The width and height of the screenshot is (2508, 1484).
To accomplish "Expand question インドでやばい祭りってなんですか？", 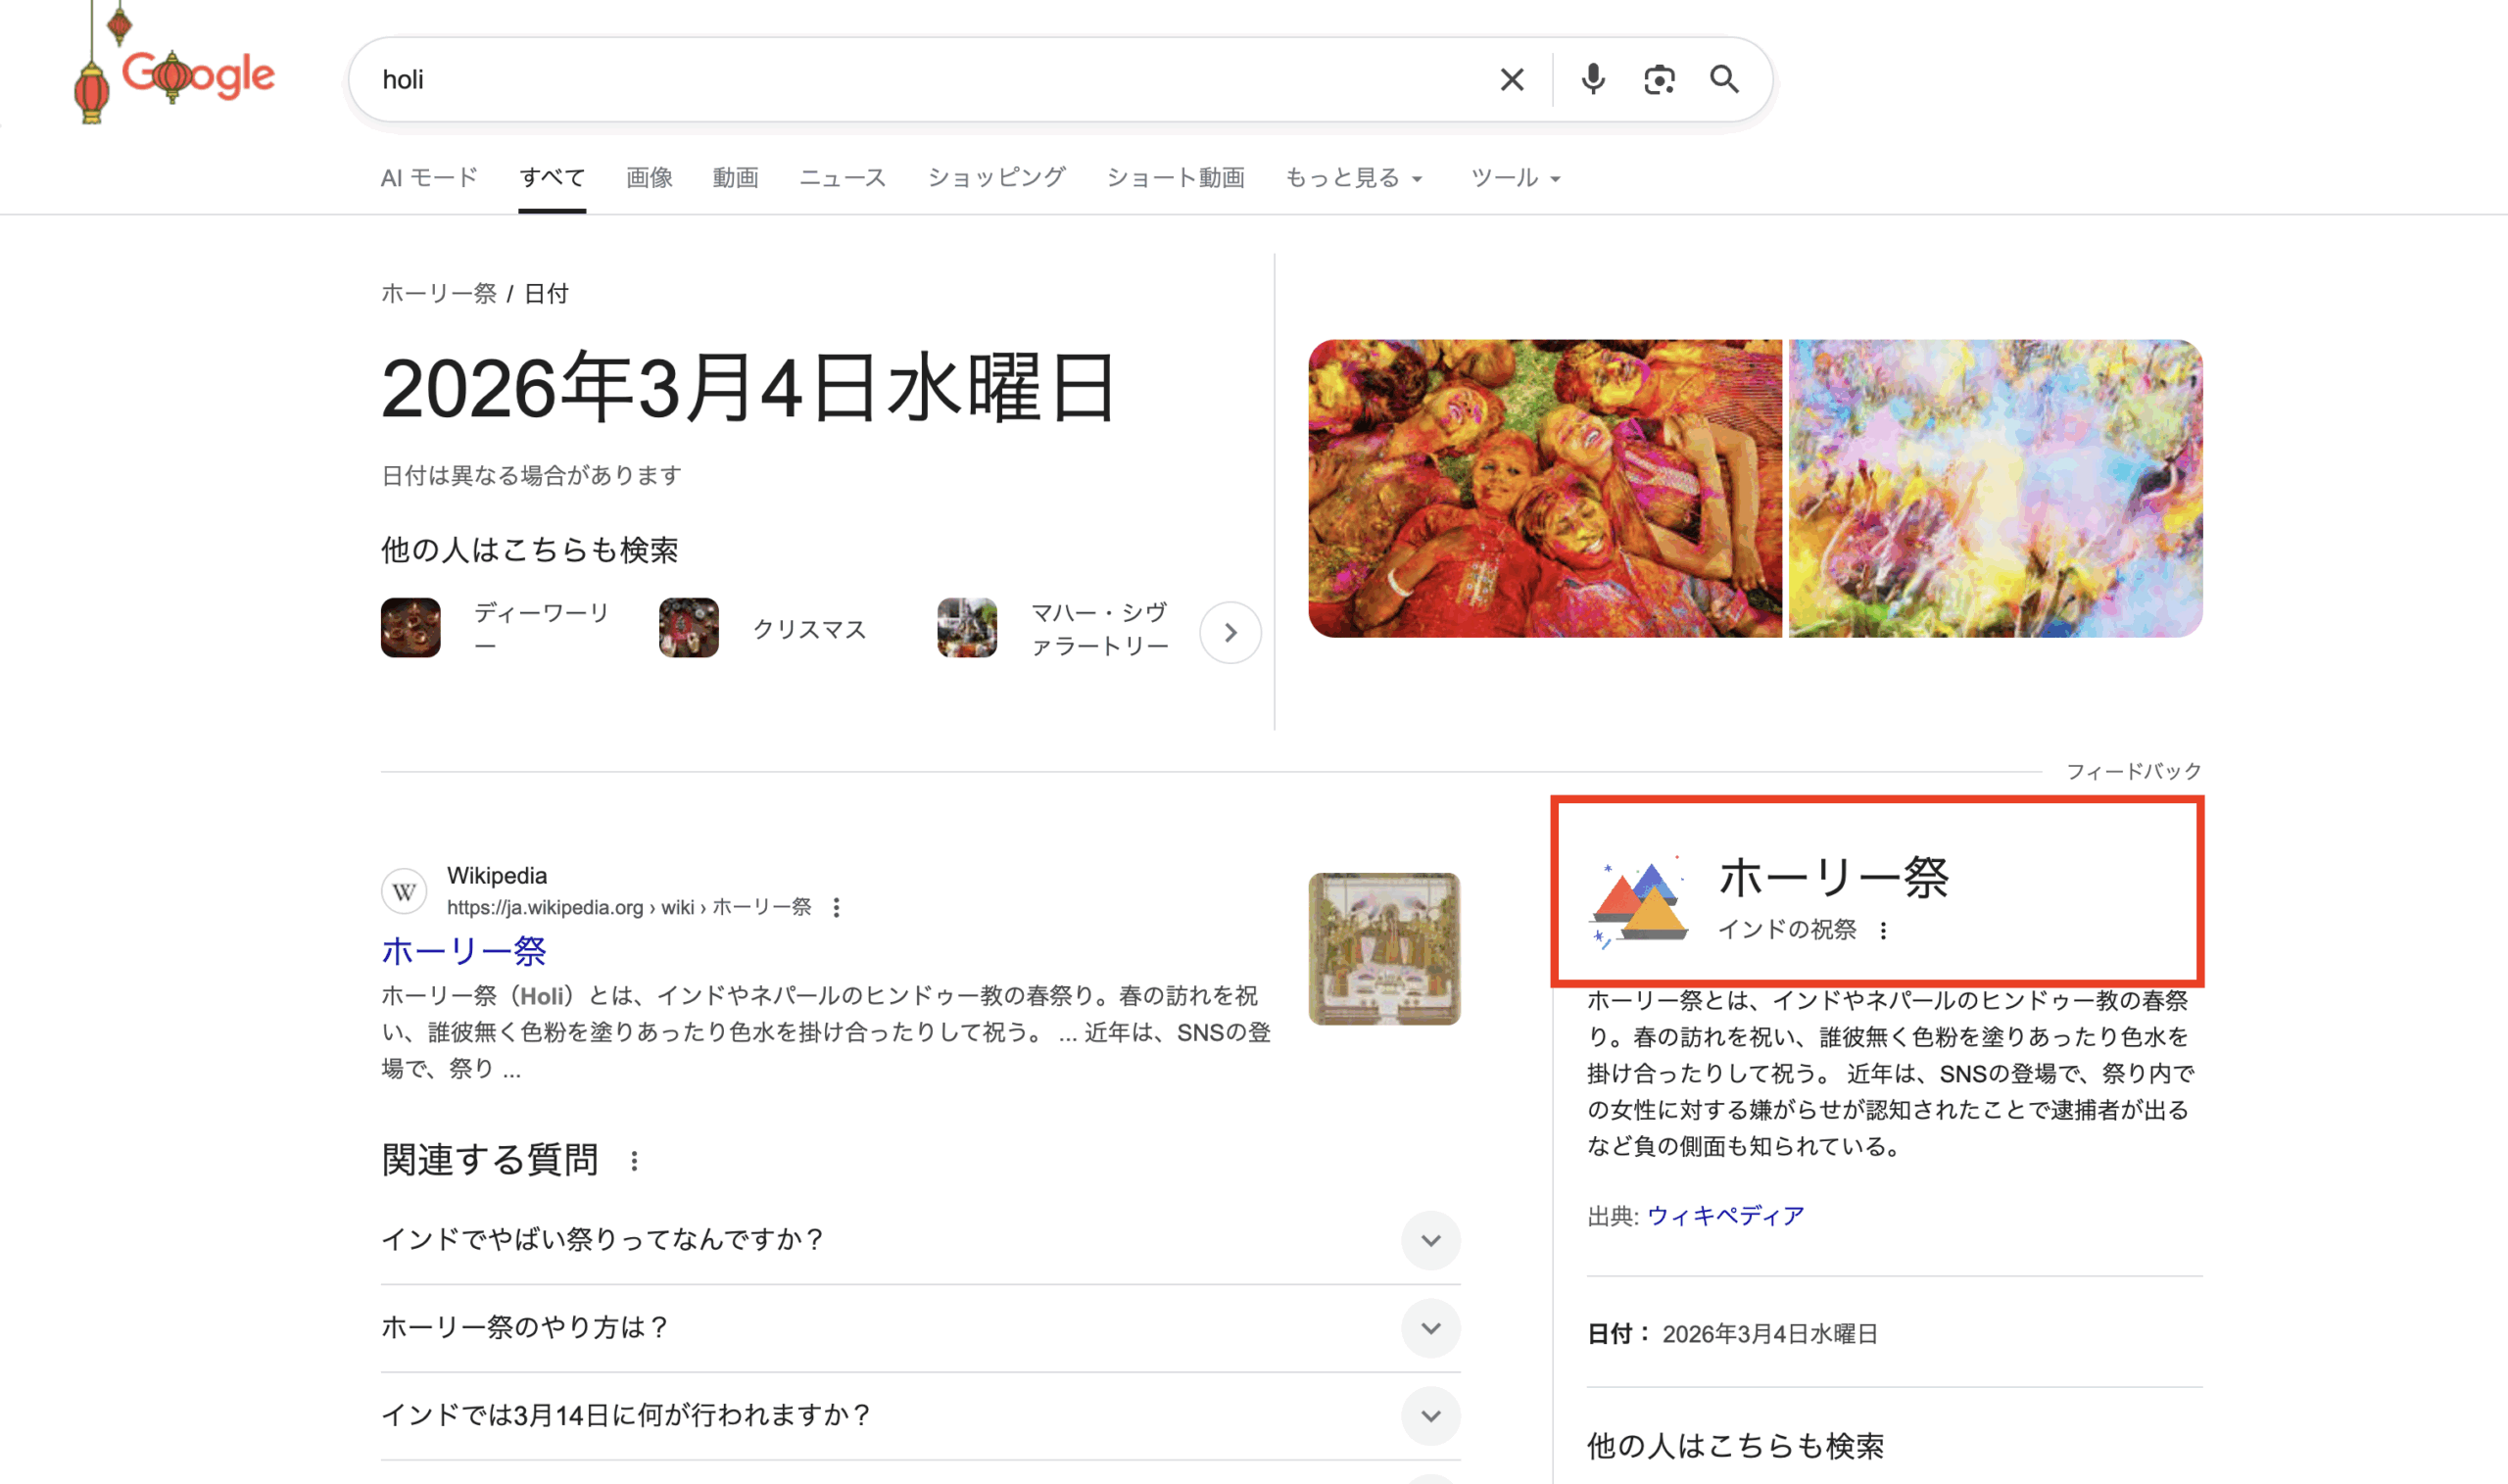I will click(x=1430, y=1240).
